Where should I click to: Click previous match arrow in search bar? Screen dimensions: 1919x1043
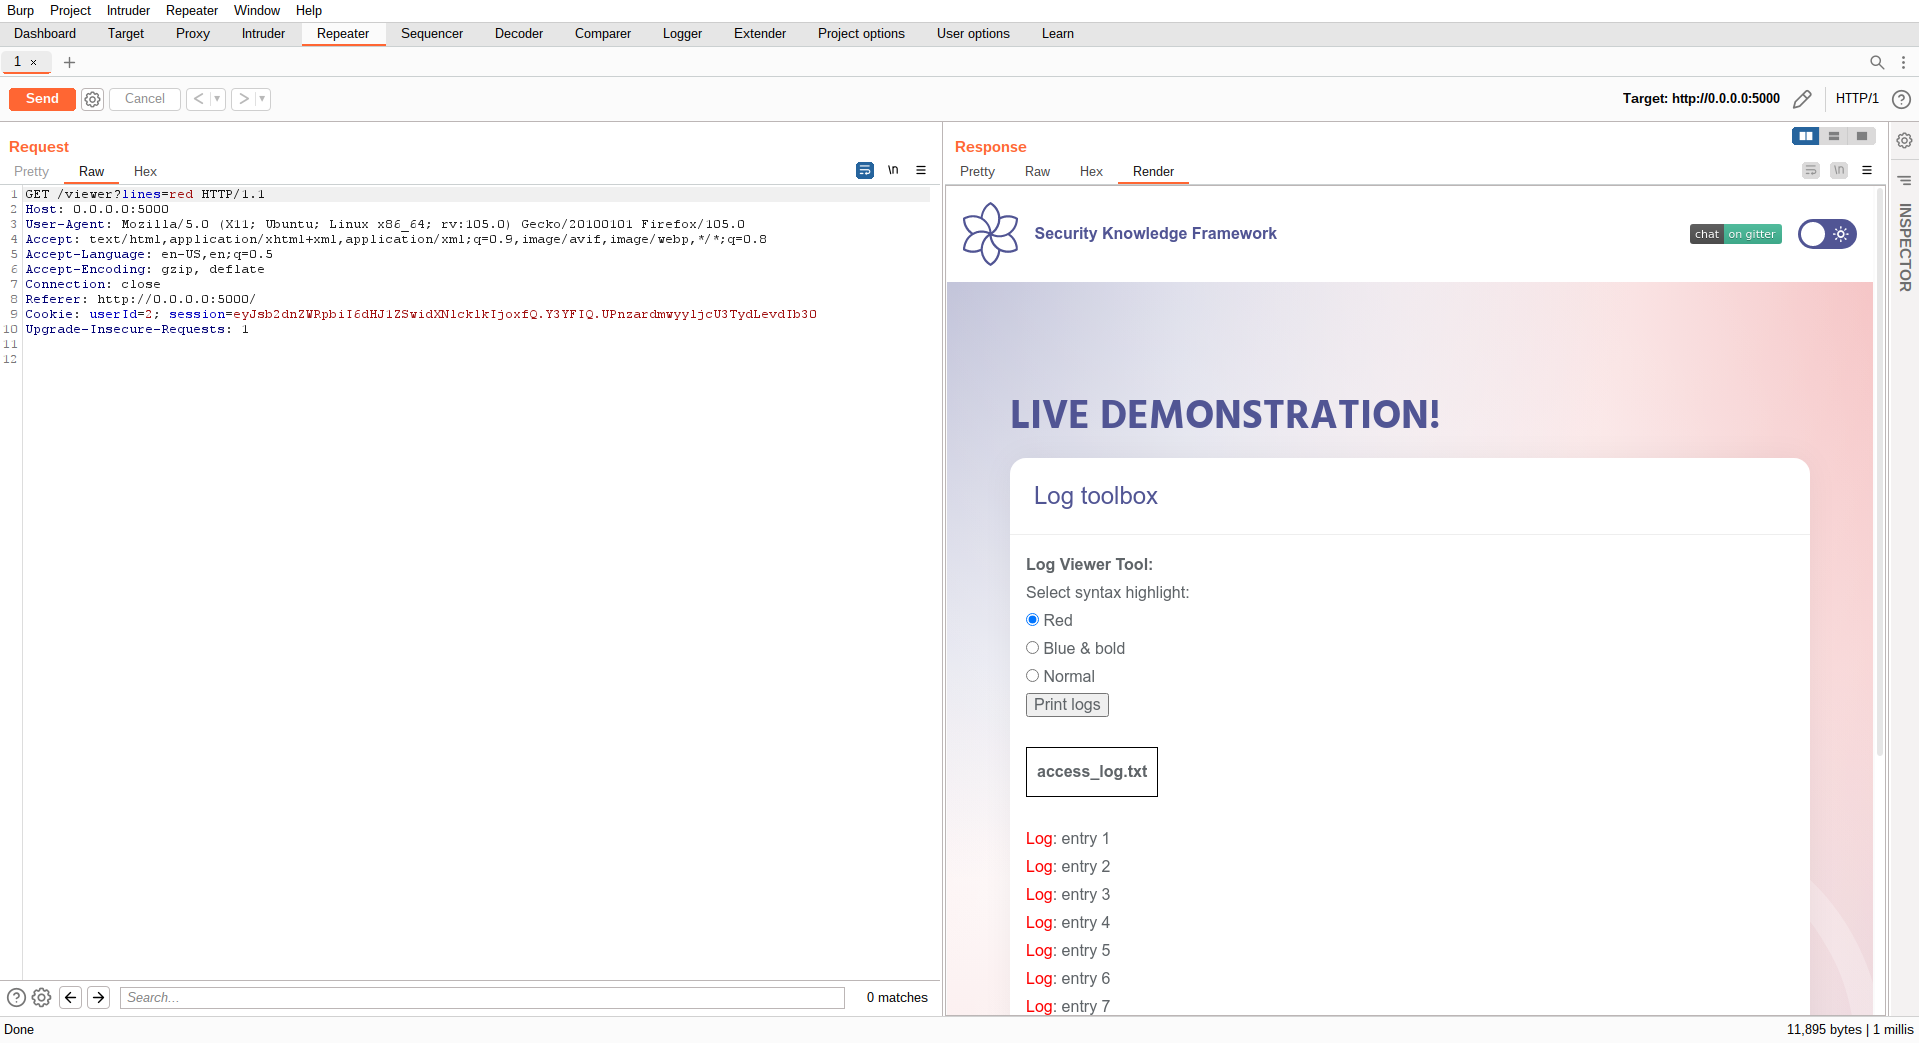coord(70,997)
